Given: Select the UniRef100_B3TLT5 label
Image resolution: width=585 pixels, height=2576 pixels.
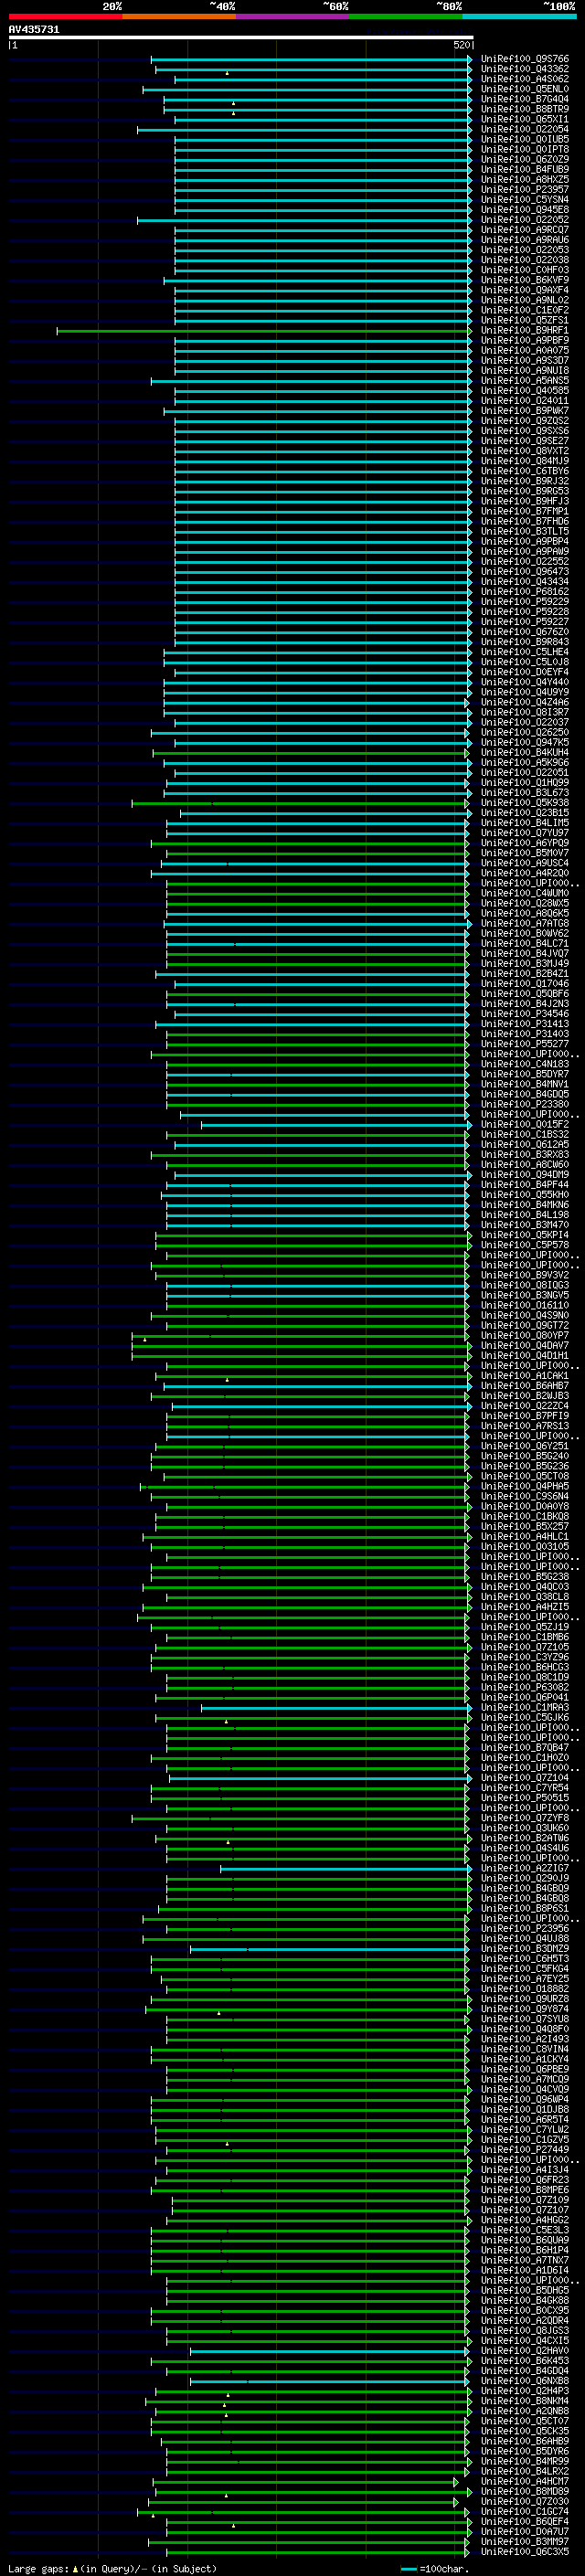Looking at the screenshot, I should coord(524,531).
